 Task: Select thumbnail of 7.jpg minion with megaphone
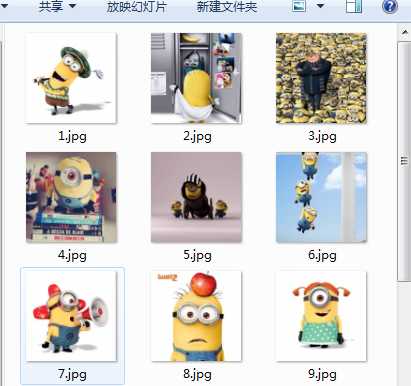point(71,316)
